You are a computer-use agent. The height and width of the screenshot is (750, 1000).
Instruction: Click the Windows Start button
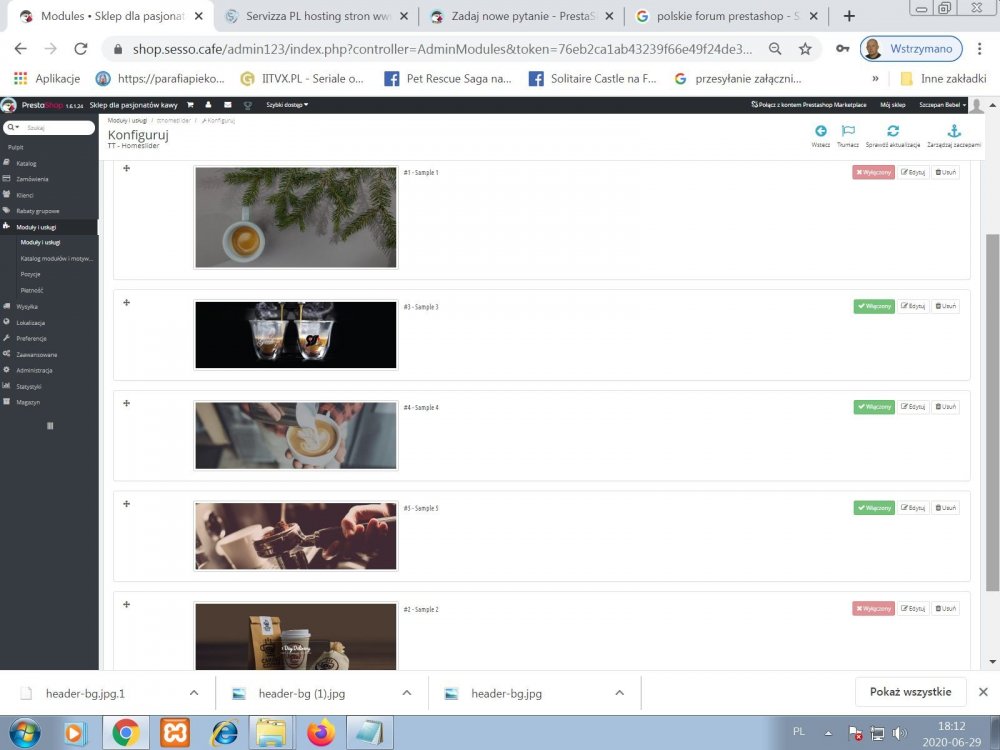pyautogui.click(x=24, y=733)
